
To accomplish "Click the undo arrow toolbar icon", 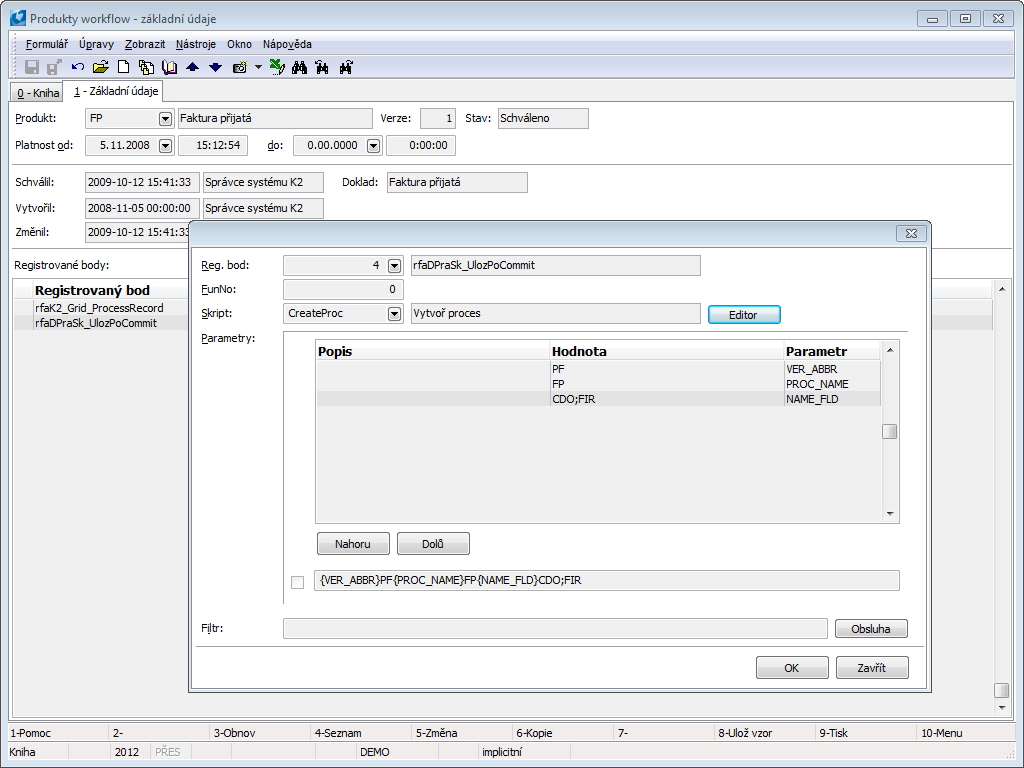I will pyautogui.click(x=78, y=67).
